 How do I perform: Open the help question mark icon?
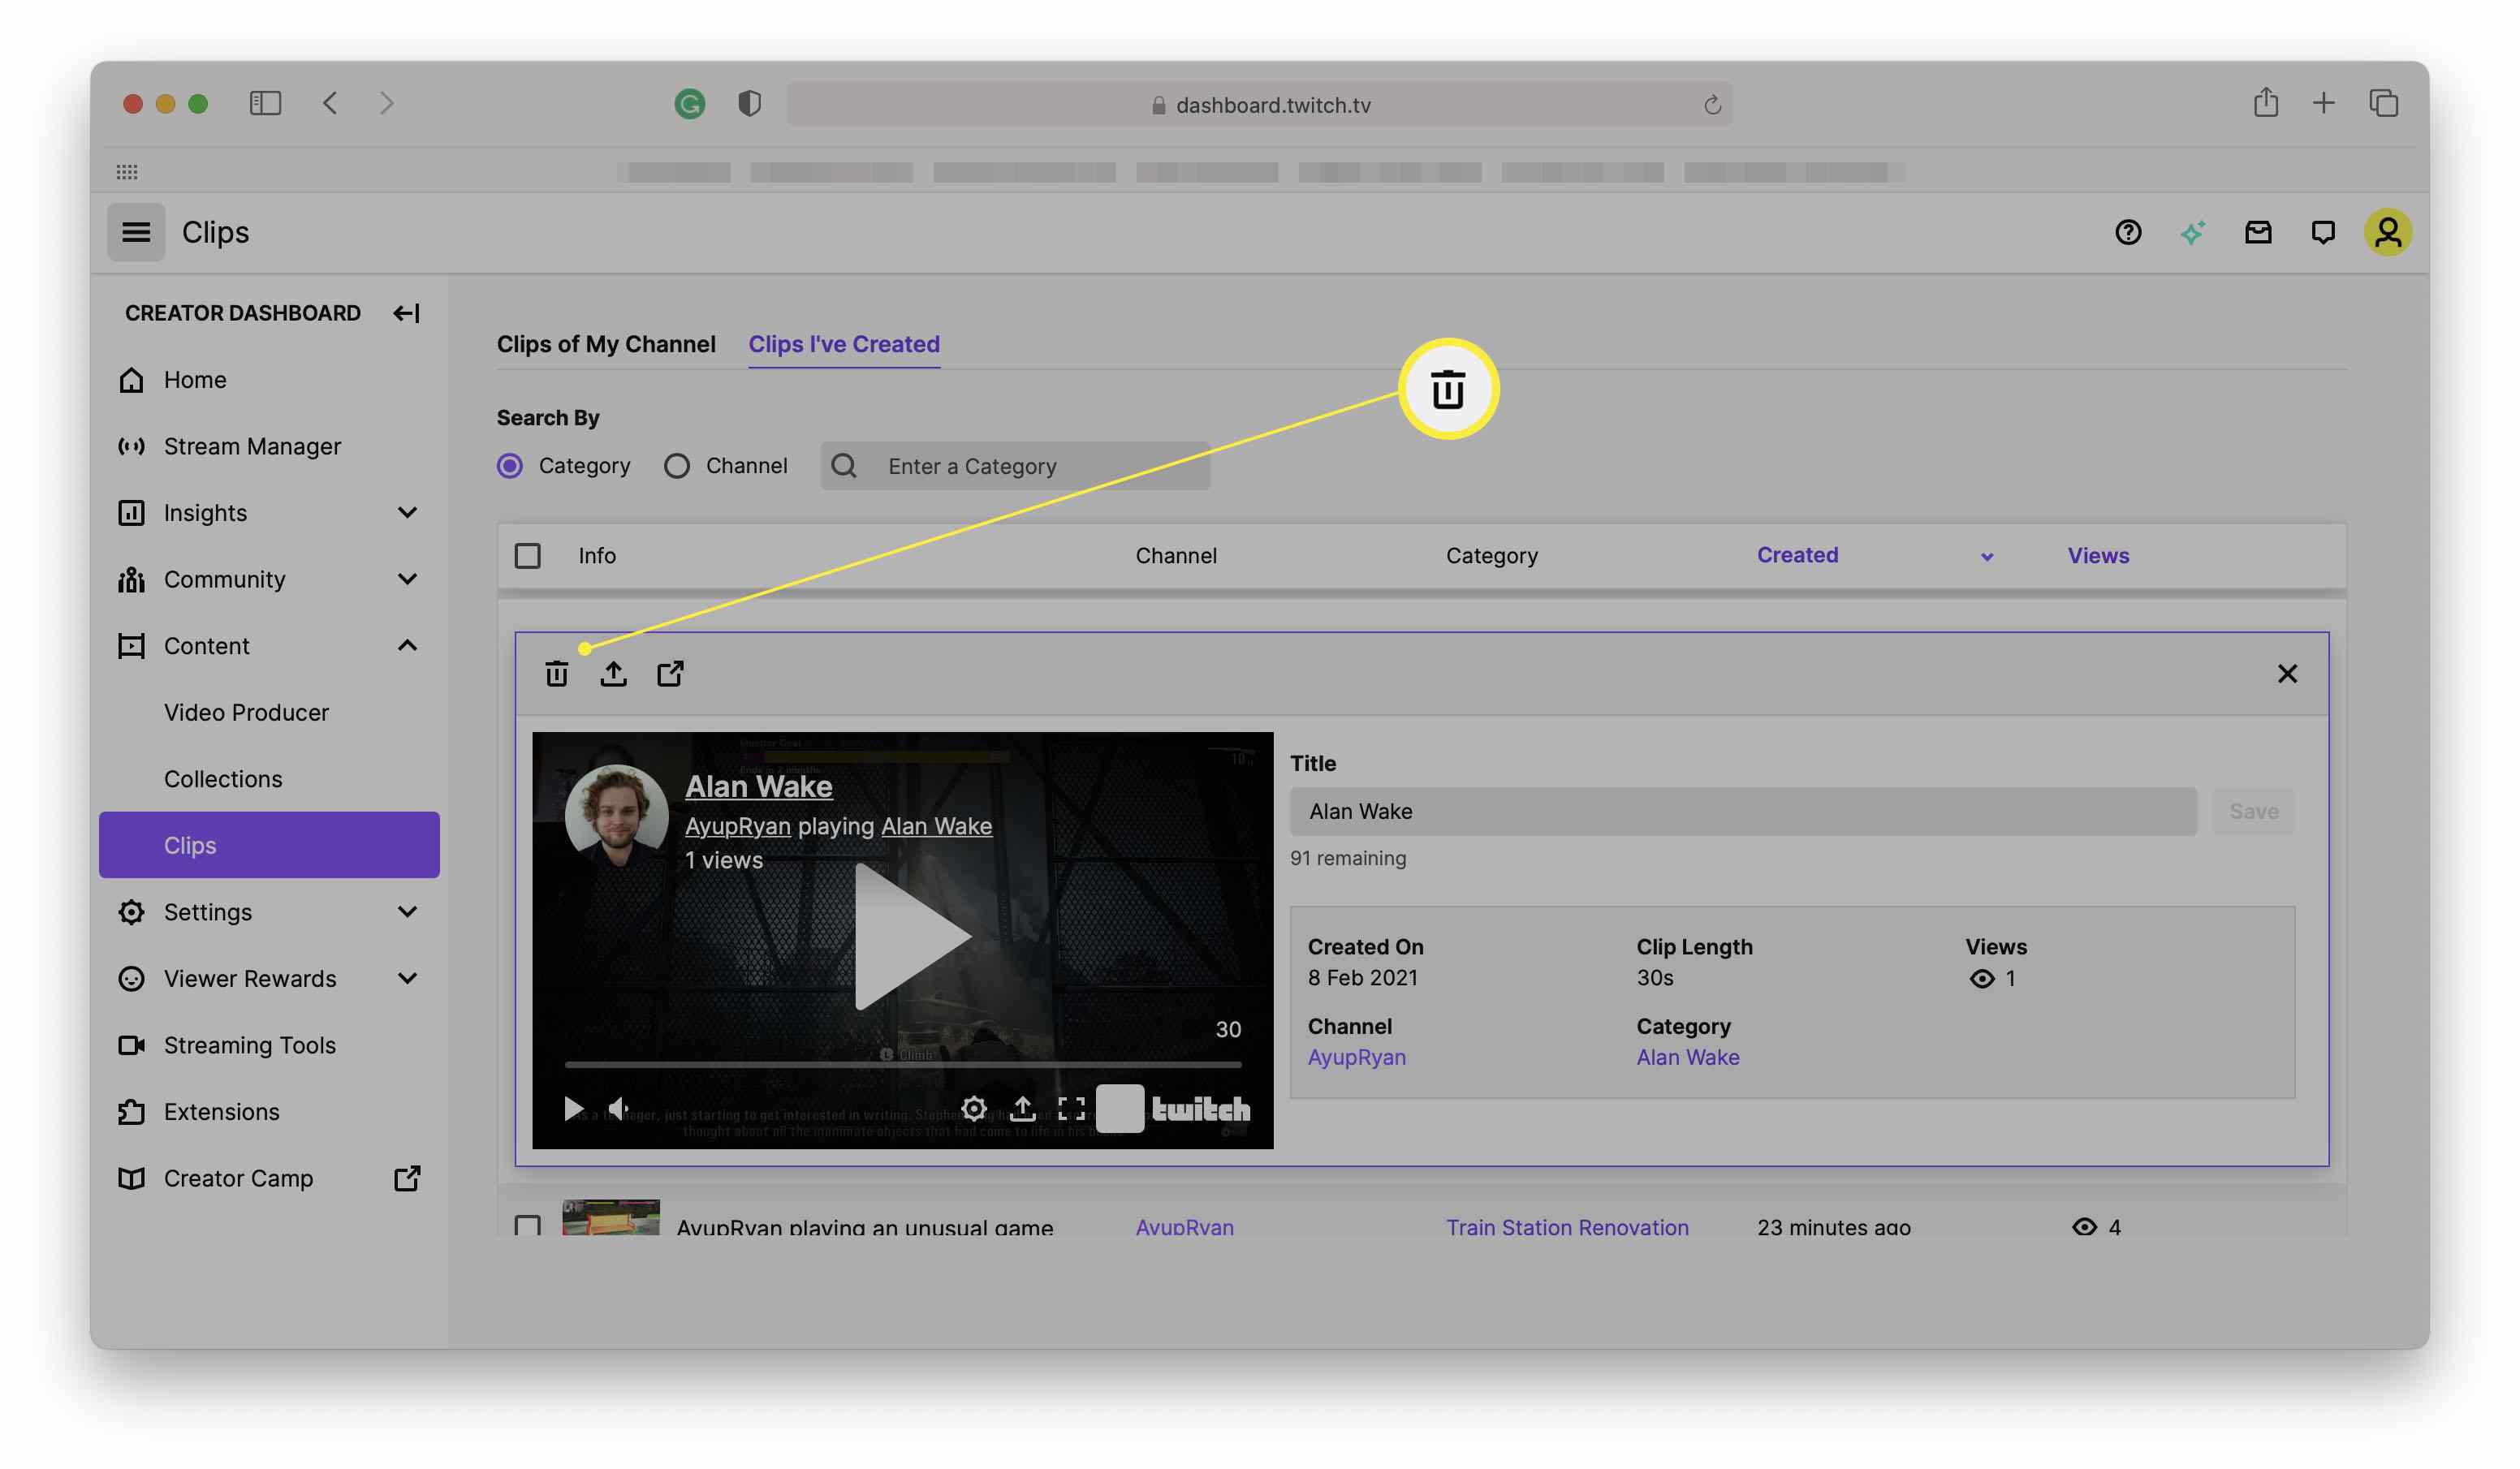2128,232
